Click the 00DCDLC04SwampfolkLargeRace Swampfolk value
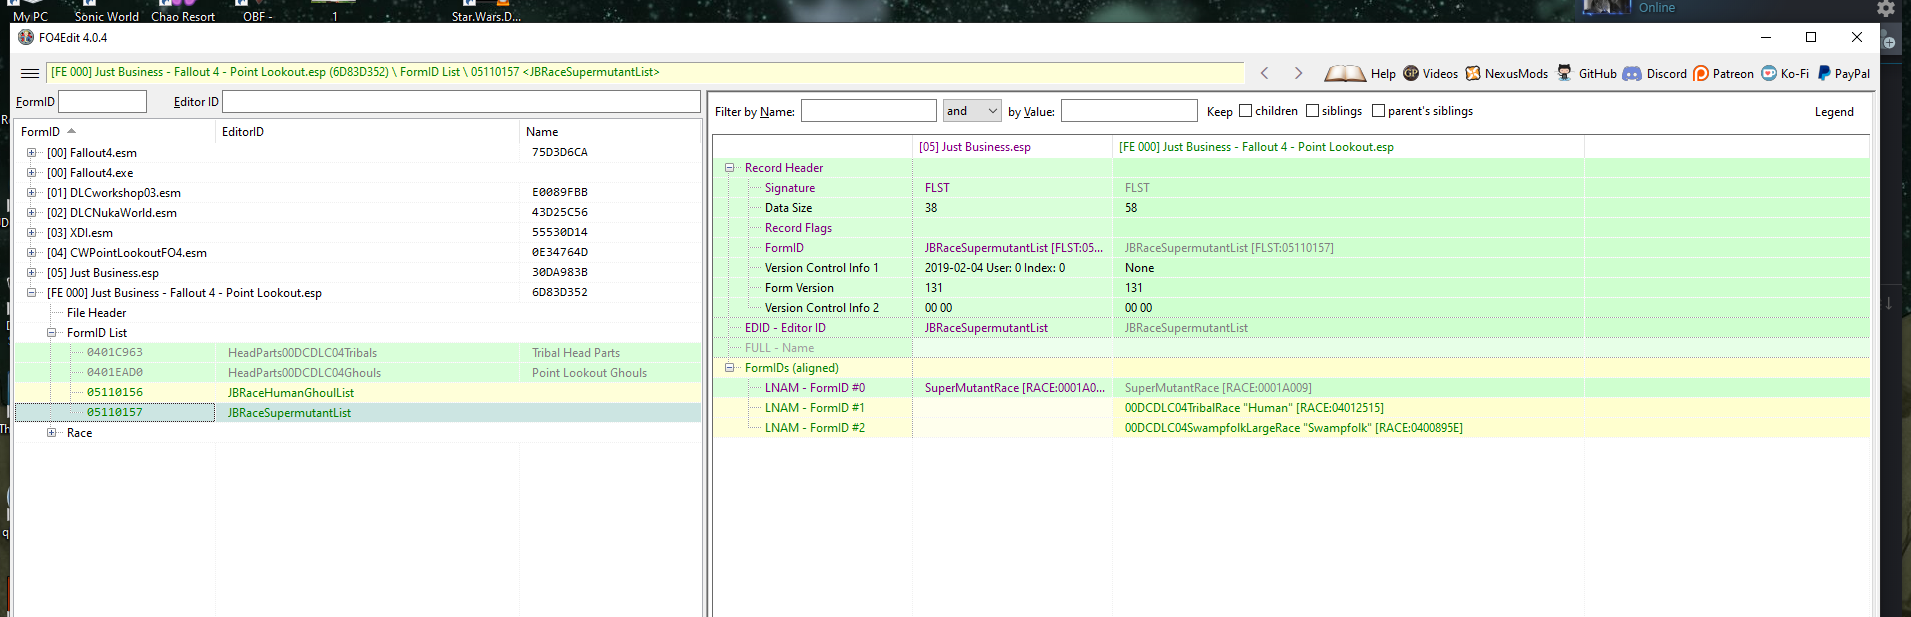 click(x=1293, y=428)
